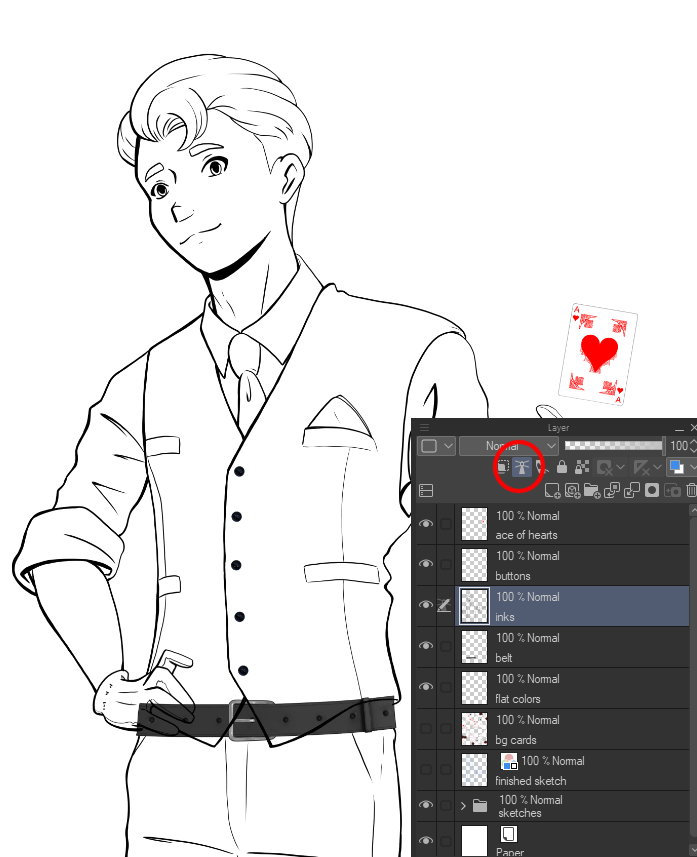Click the Paper layer page icon

tap(508, 834)
